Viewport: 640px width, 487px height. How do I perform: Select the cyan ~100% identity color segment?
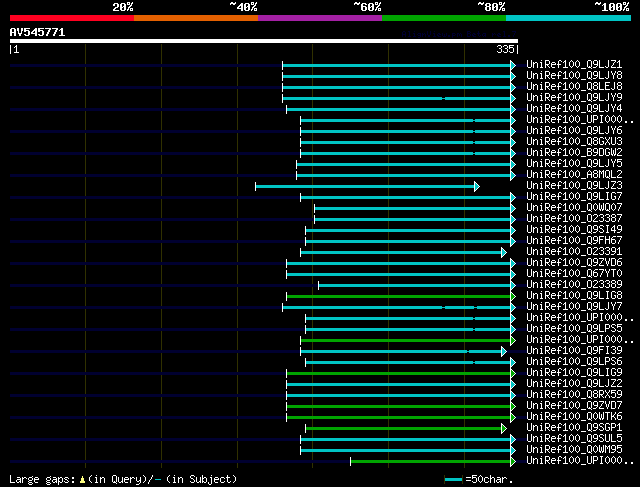[567, 18]
